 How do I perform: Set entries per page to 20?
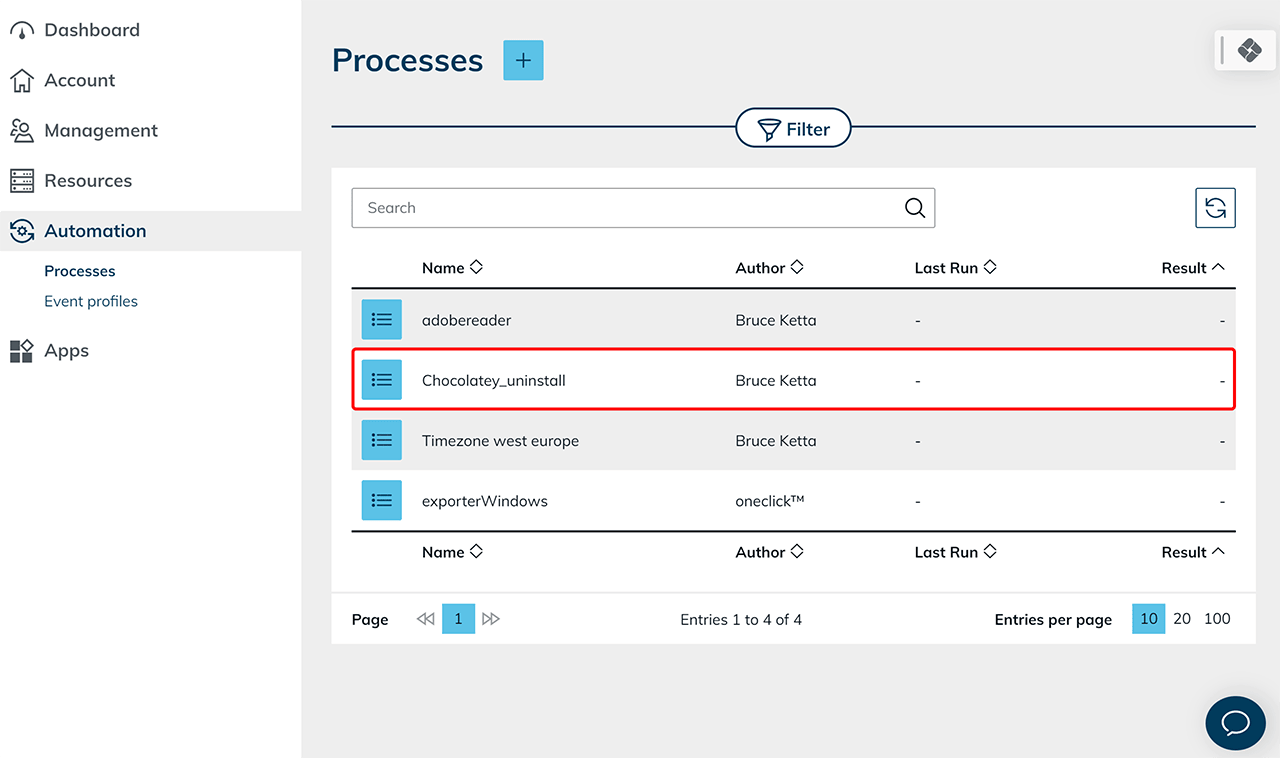pyautogui.click(x=1182, y=619)
